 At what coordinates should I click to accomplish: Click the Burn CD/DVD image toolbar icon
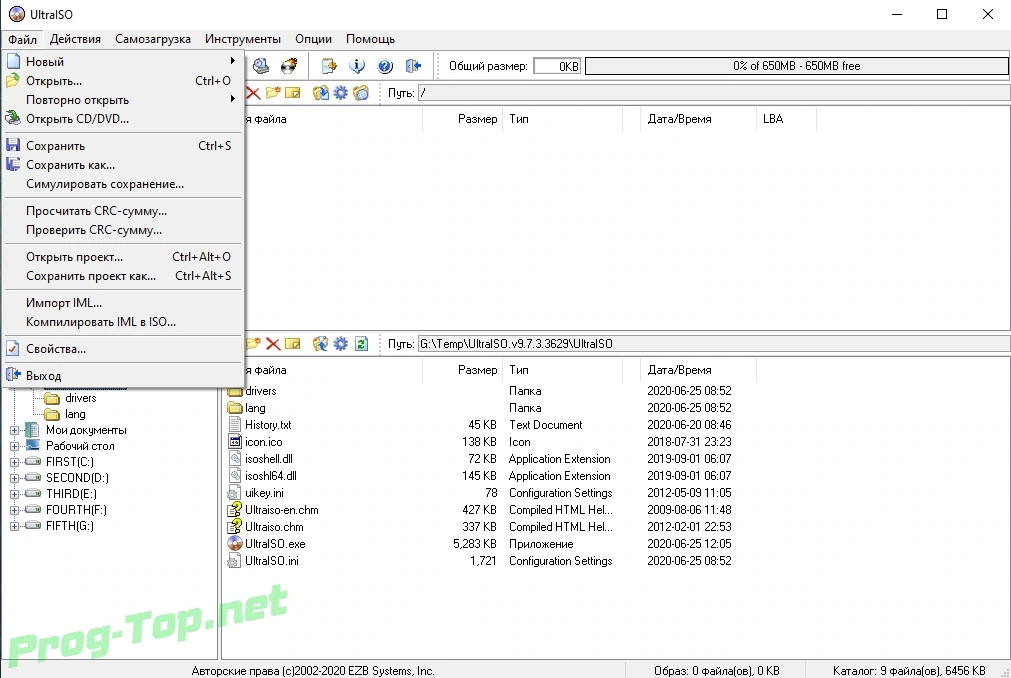point(289,66)
